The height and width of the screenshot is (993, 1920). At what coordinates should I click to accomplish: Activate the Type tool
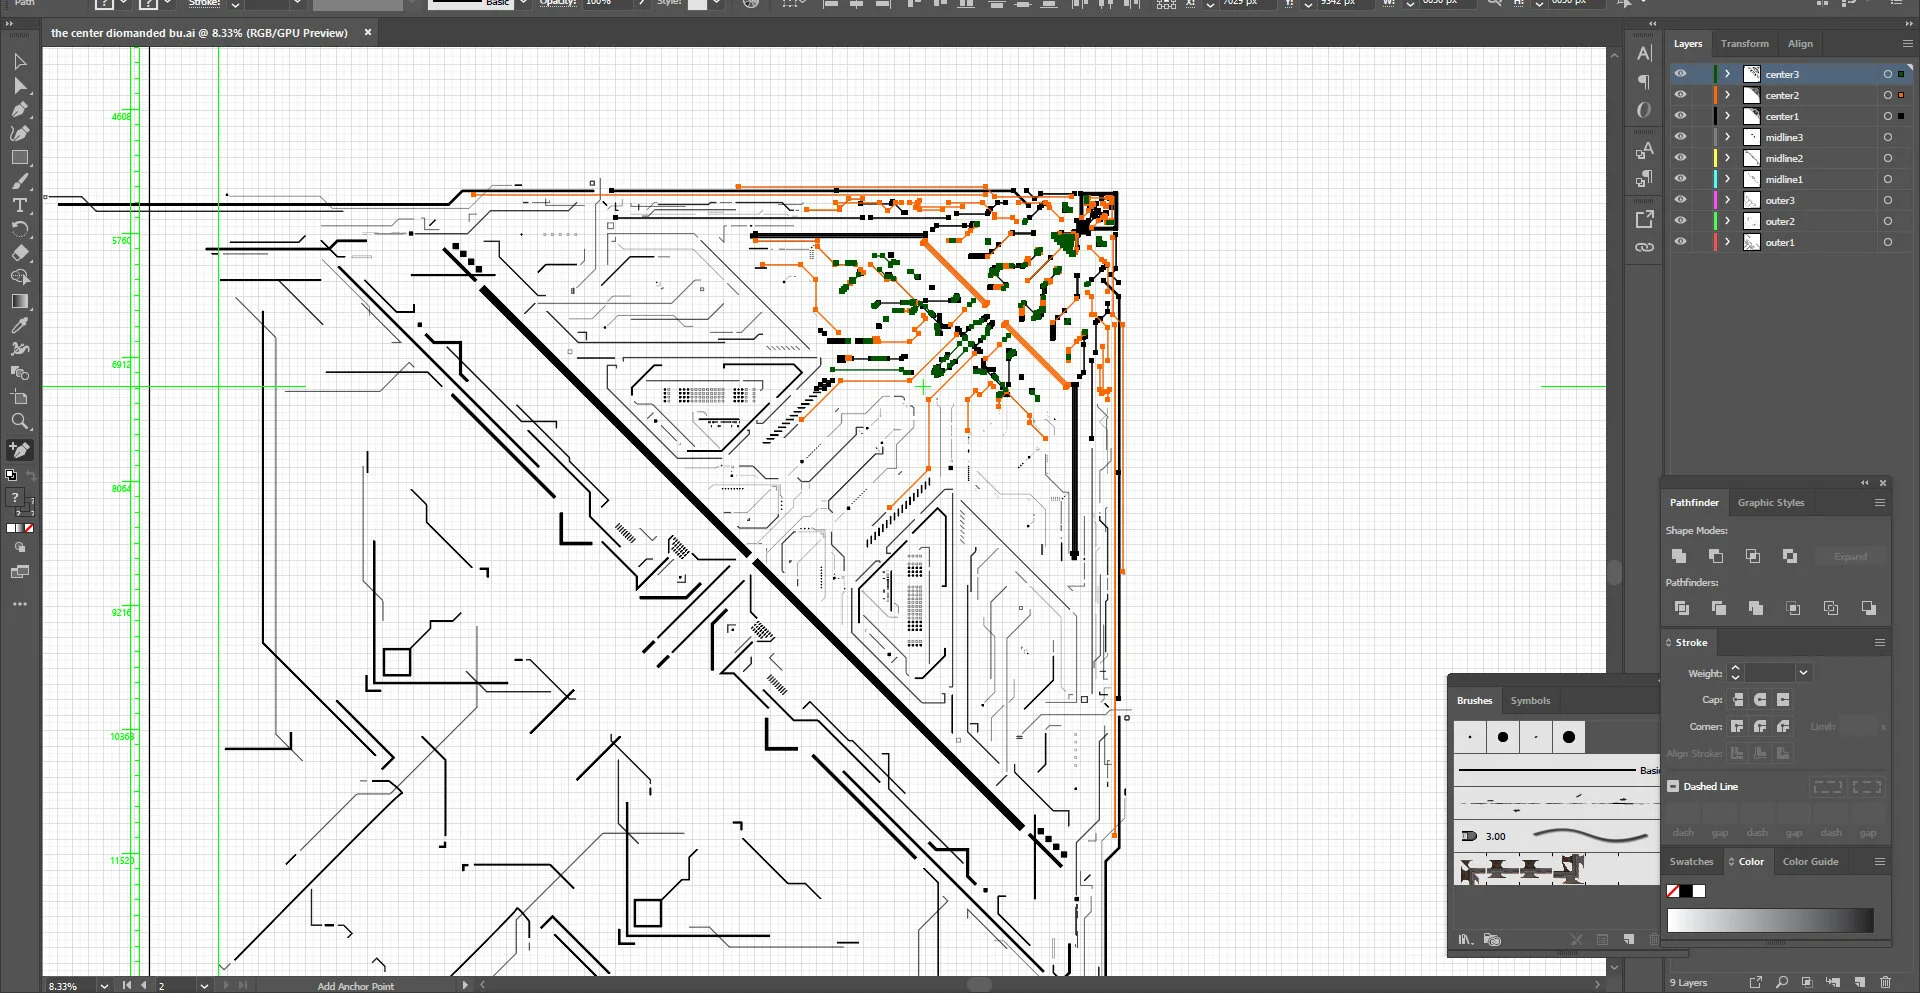coord(20,206)
